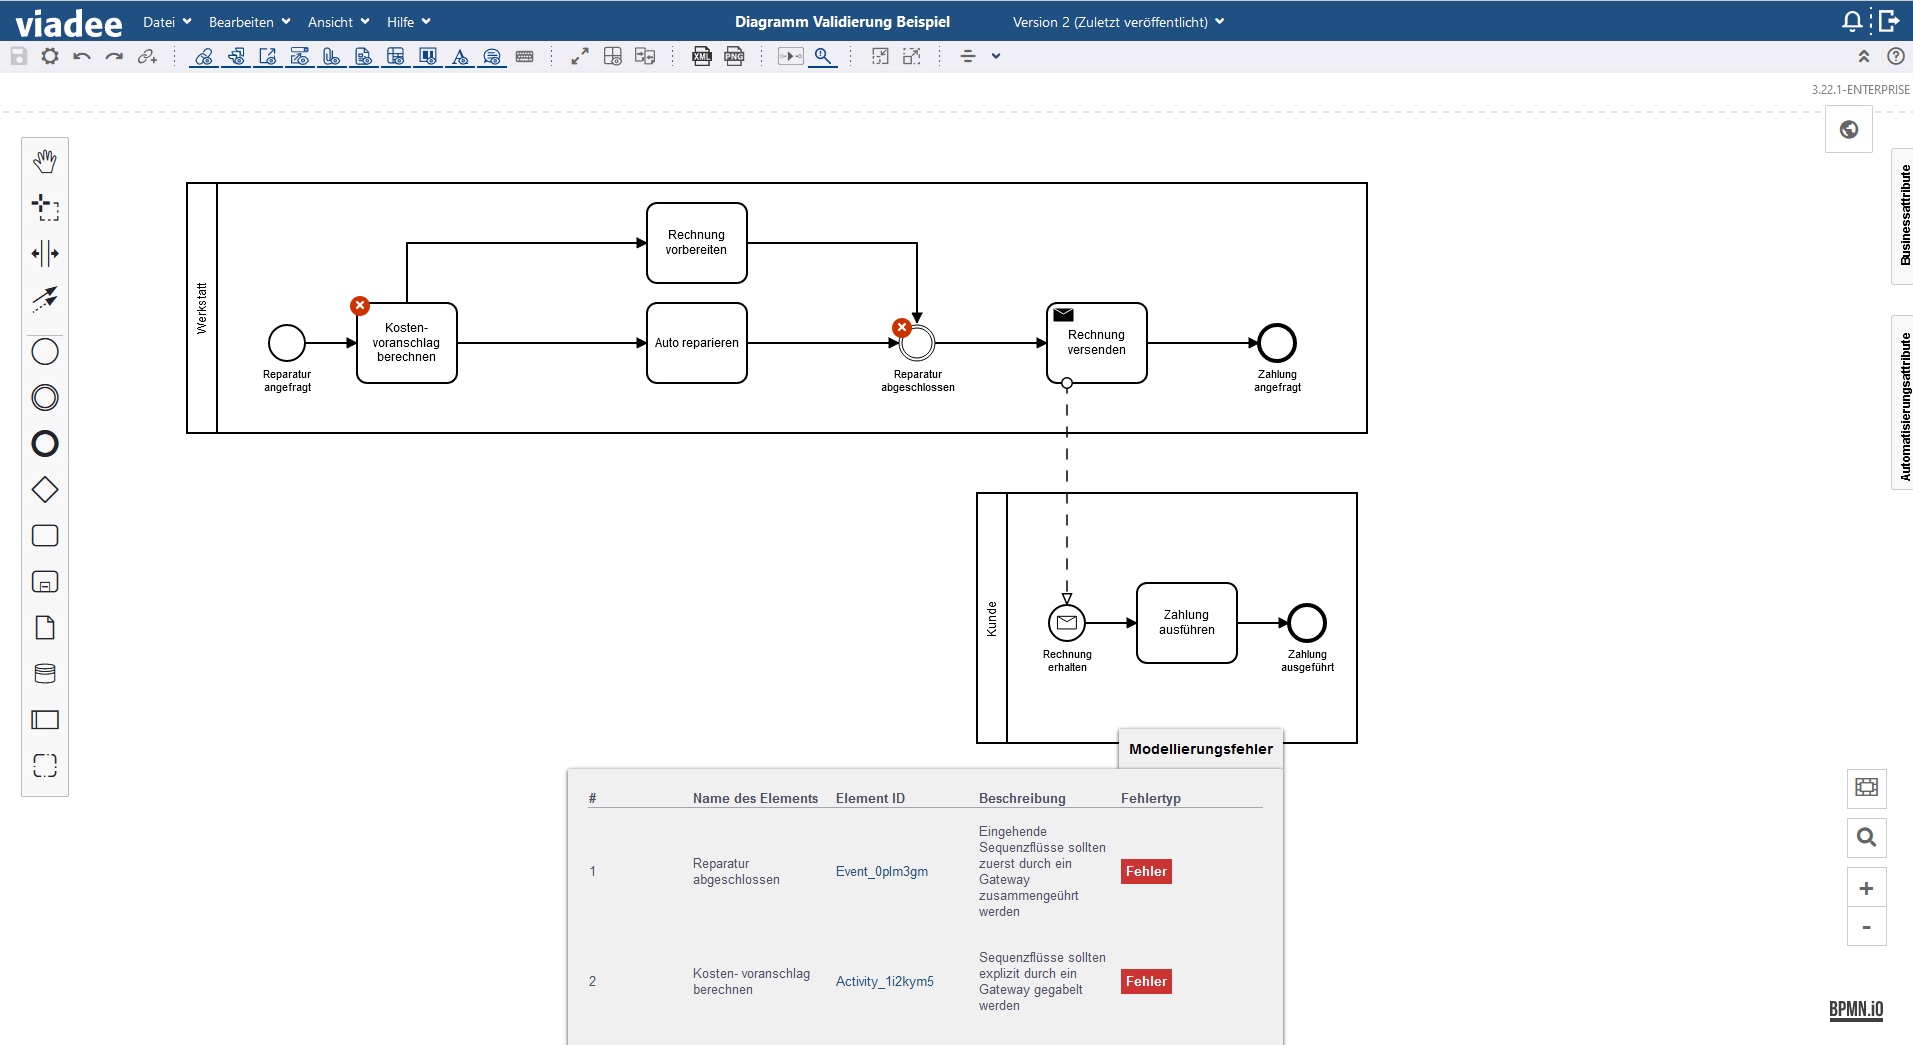Toggle fullscreen with the expand arrows icon
This screenshot has width=1913, height=1045.
(580, 56)
